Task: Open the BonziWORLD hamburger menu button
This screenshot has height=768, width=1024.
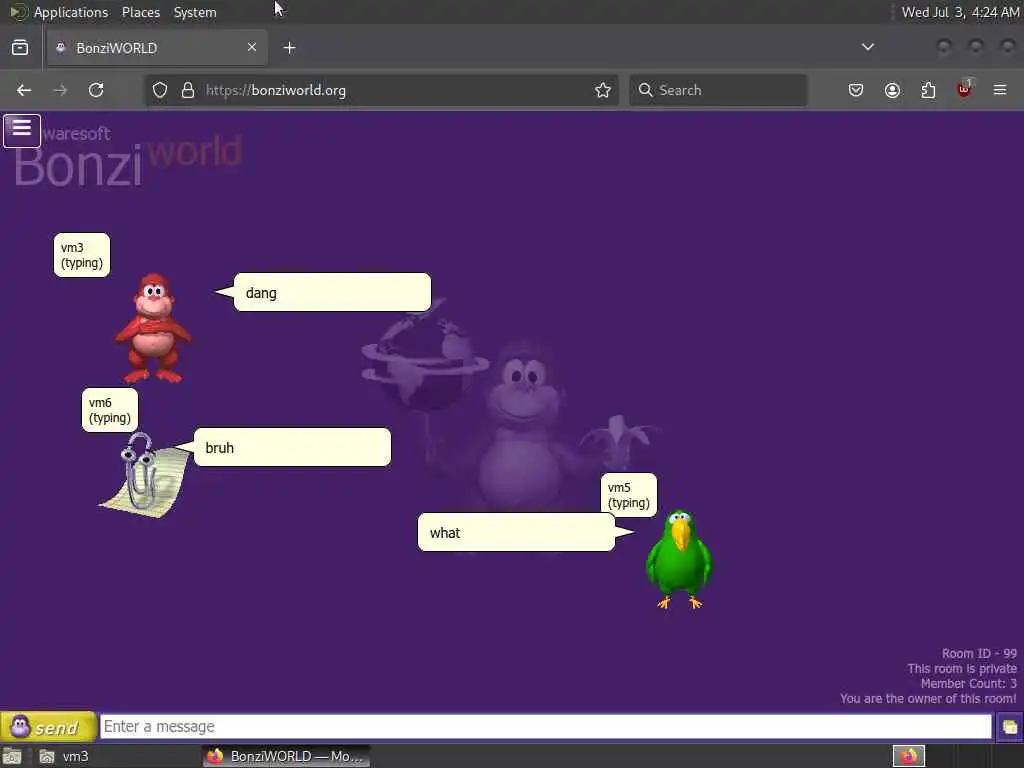Action: point(22,131)
